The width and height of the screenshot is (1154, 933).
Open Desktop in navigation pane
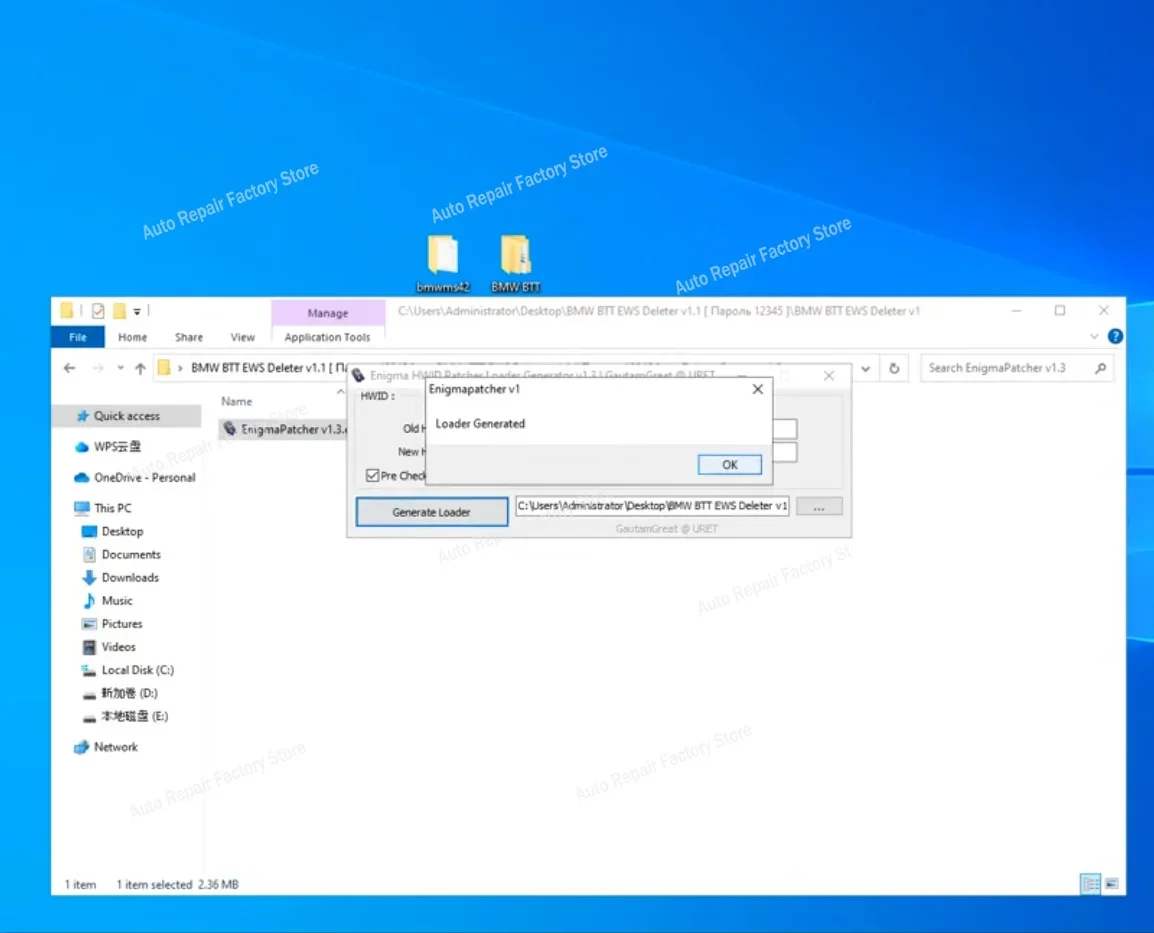point(122,531)
